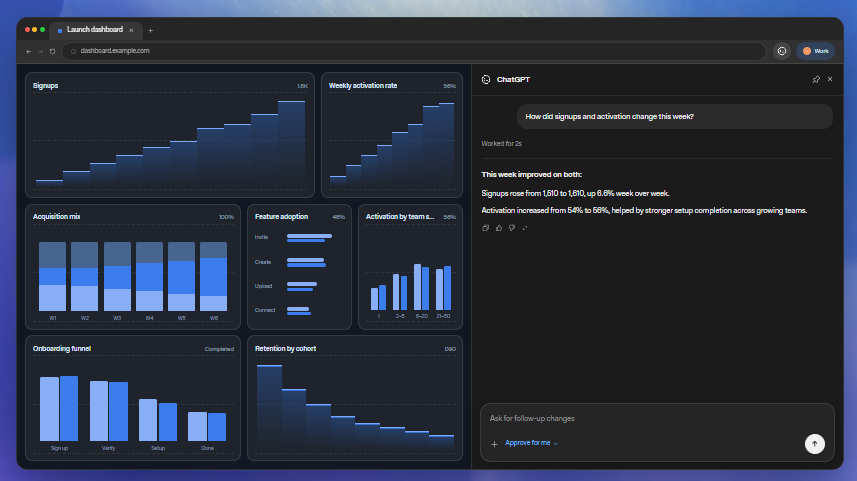Copy the ChatGPT response
Screen dimensions: 857x481
pyautogui.click(x=485, y=228)
